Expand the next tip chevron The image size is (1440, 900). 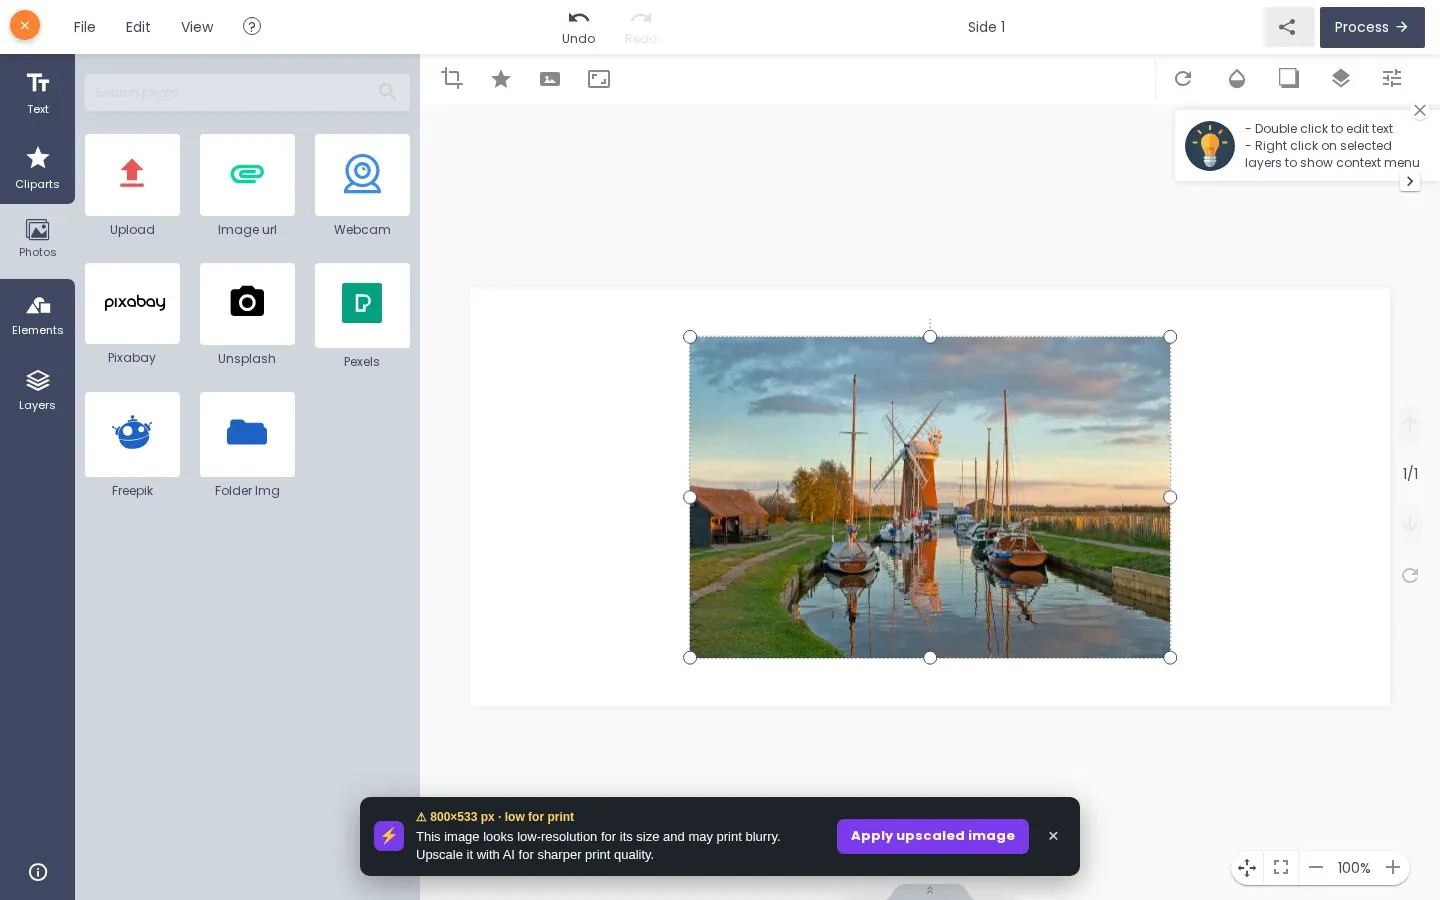(x=1410, y=181)
